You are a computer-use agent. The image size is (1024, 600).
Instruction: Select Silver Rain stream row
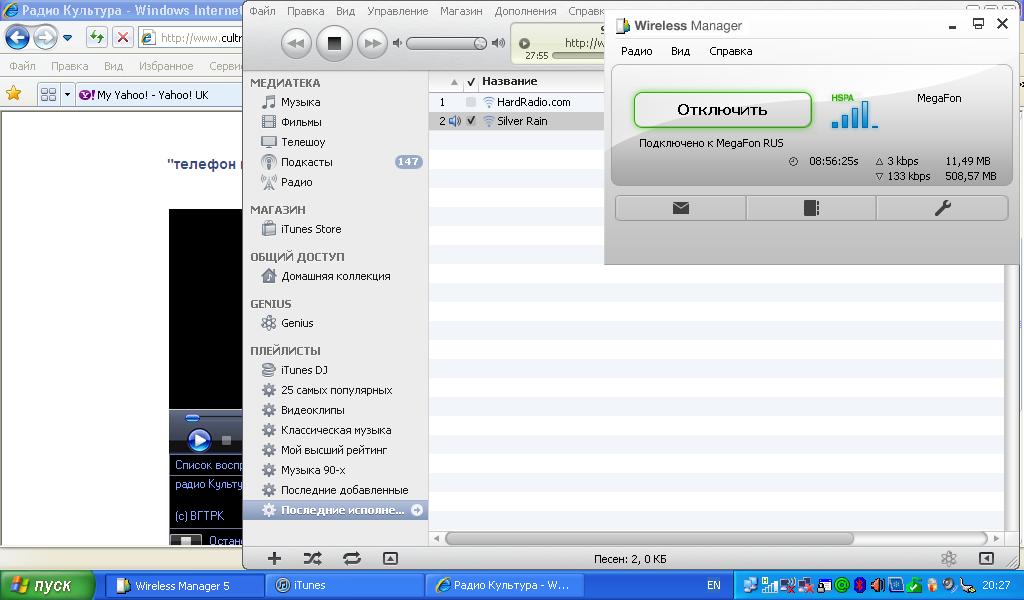pos(517,121)
